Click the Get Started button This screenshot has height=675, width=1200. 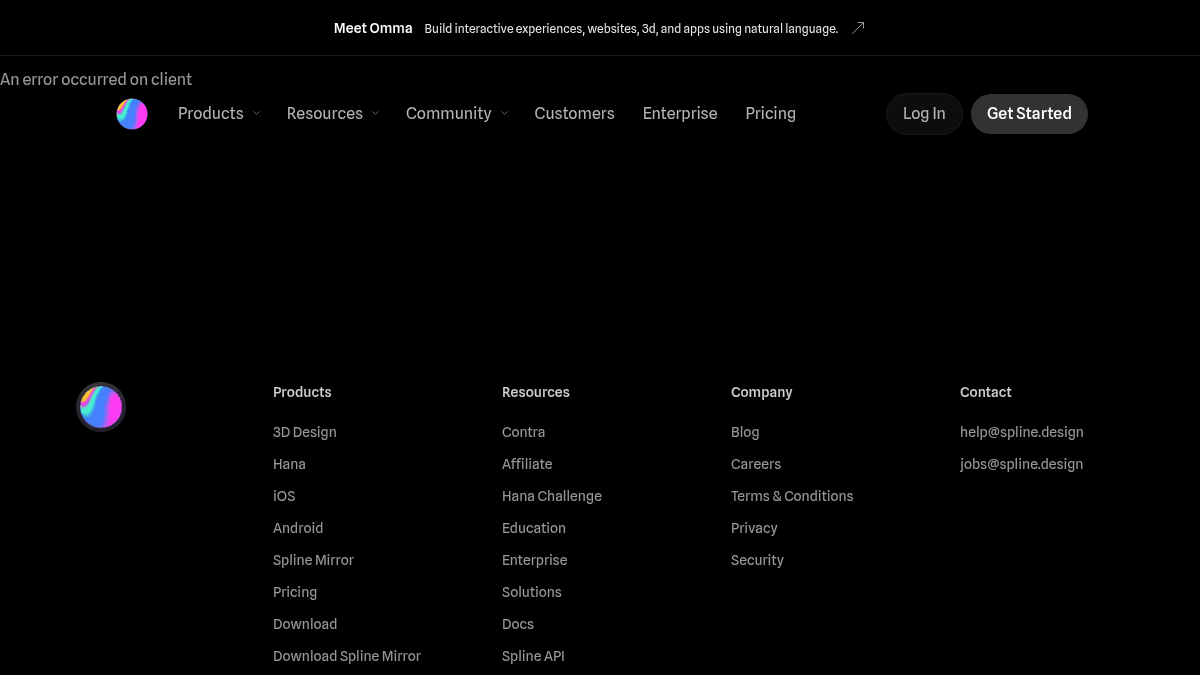[x=1029, y=114]
